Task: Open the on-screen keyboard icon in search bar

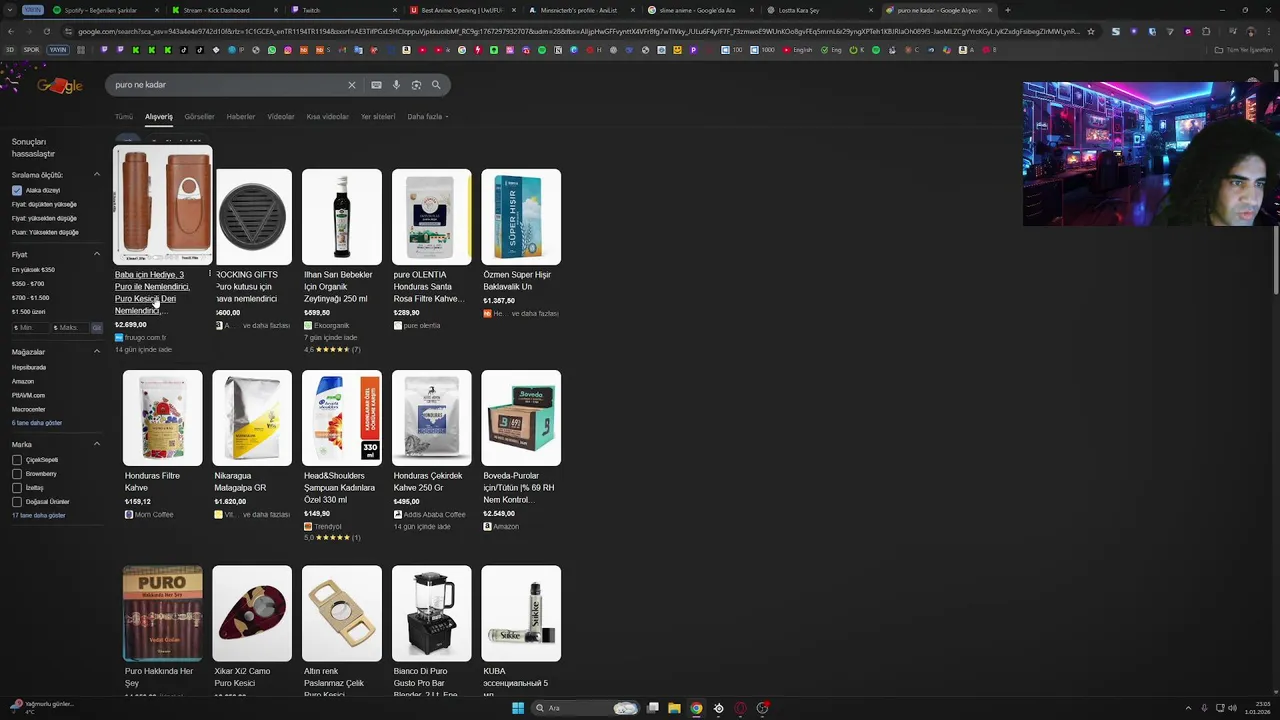Action: tap(376, 85)
